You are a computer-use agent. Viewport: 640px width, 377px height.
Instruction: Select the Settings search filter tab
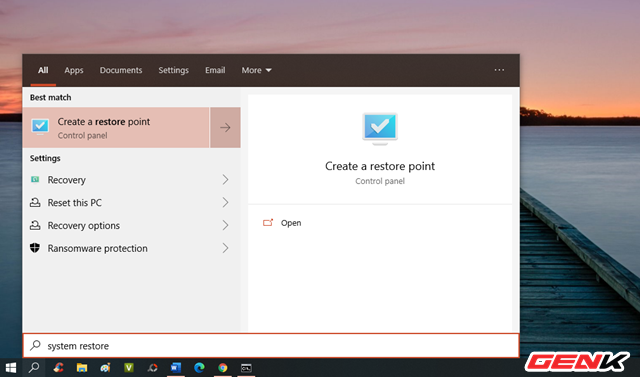click(173, 70)
